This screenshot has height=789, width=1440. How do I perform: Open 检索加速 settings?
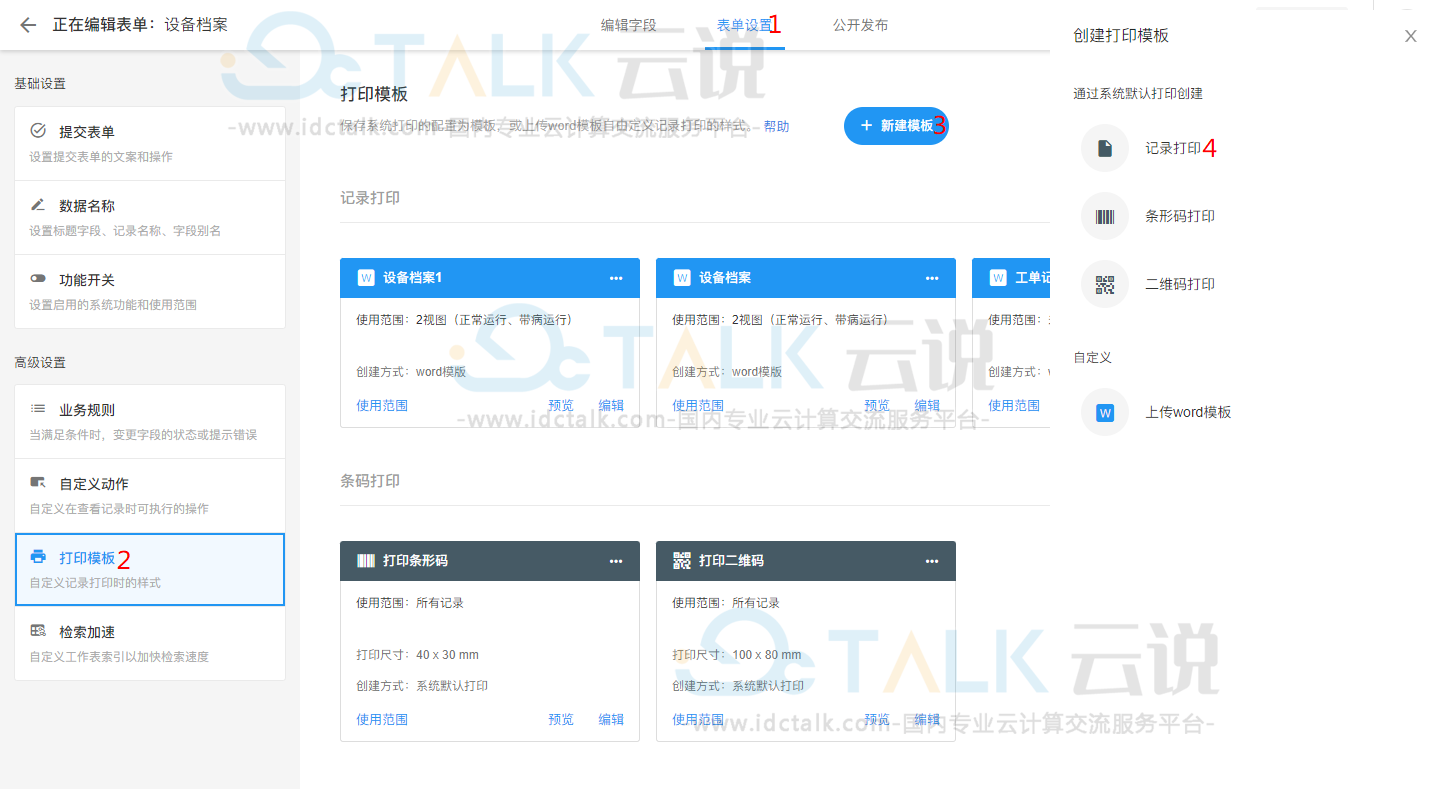pos(150,644)
